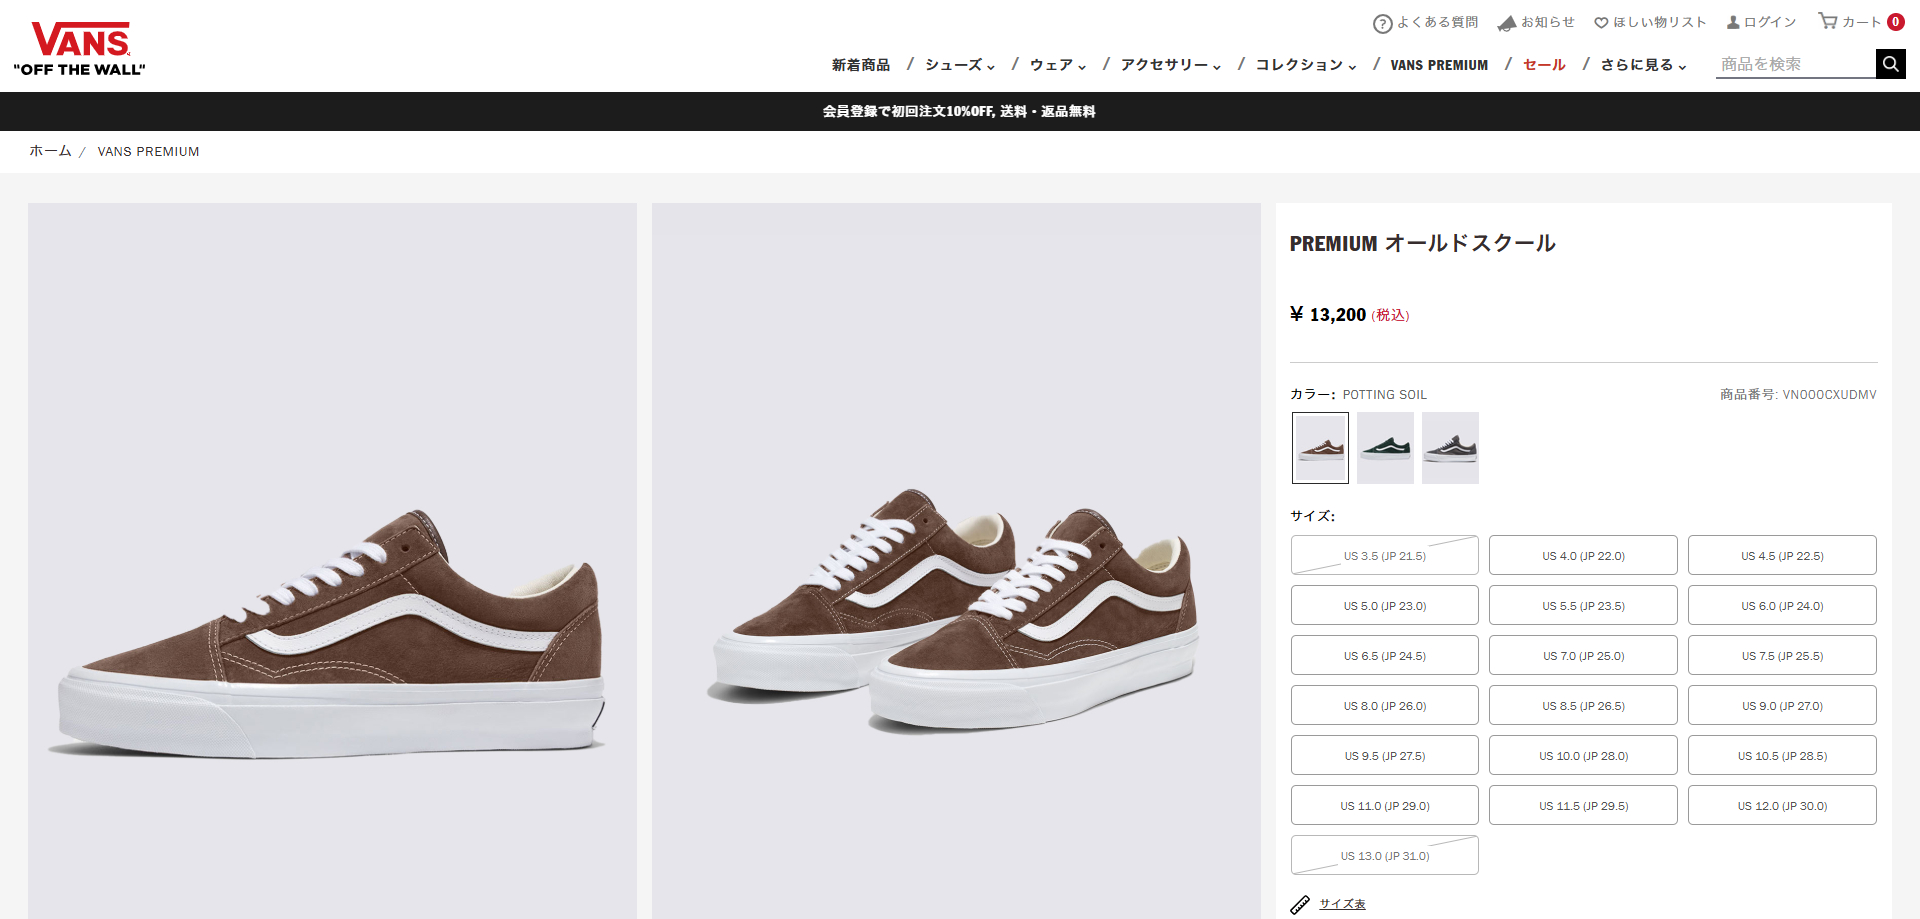Click the size chart ruler icon
Image resolution: width=1920 pixels, height=919 pixels.
[1300, 904]
